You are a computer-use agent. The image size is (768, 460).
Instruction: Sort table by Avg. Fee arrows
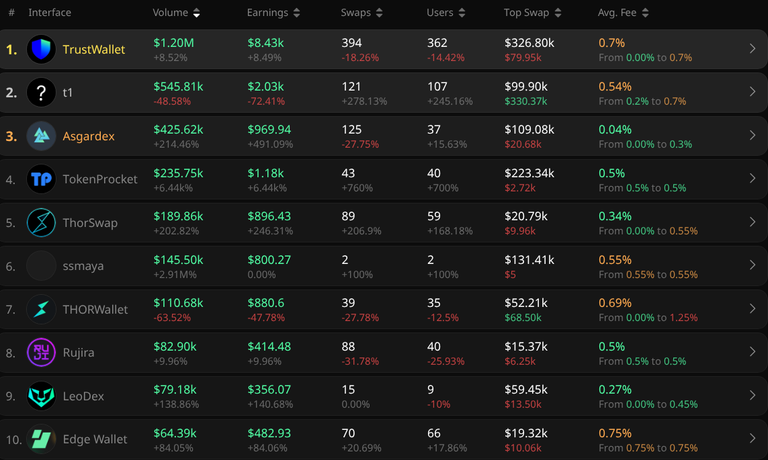pos(645,13)
